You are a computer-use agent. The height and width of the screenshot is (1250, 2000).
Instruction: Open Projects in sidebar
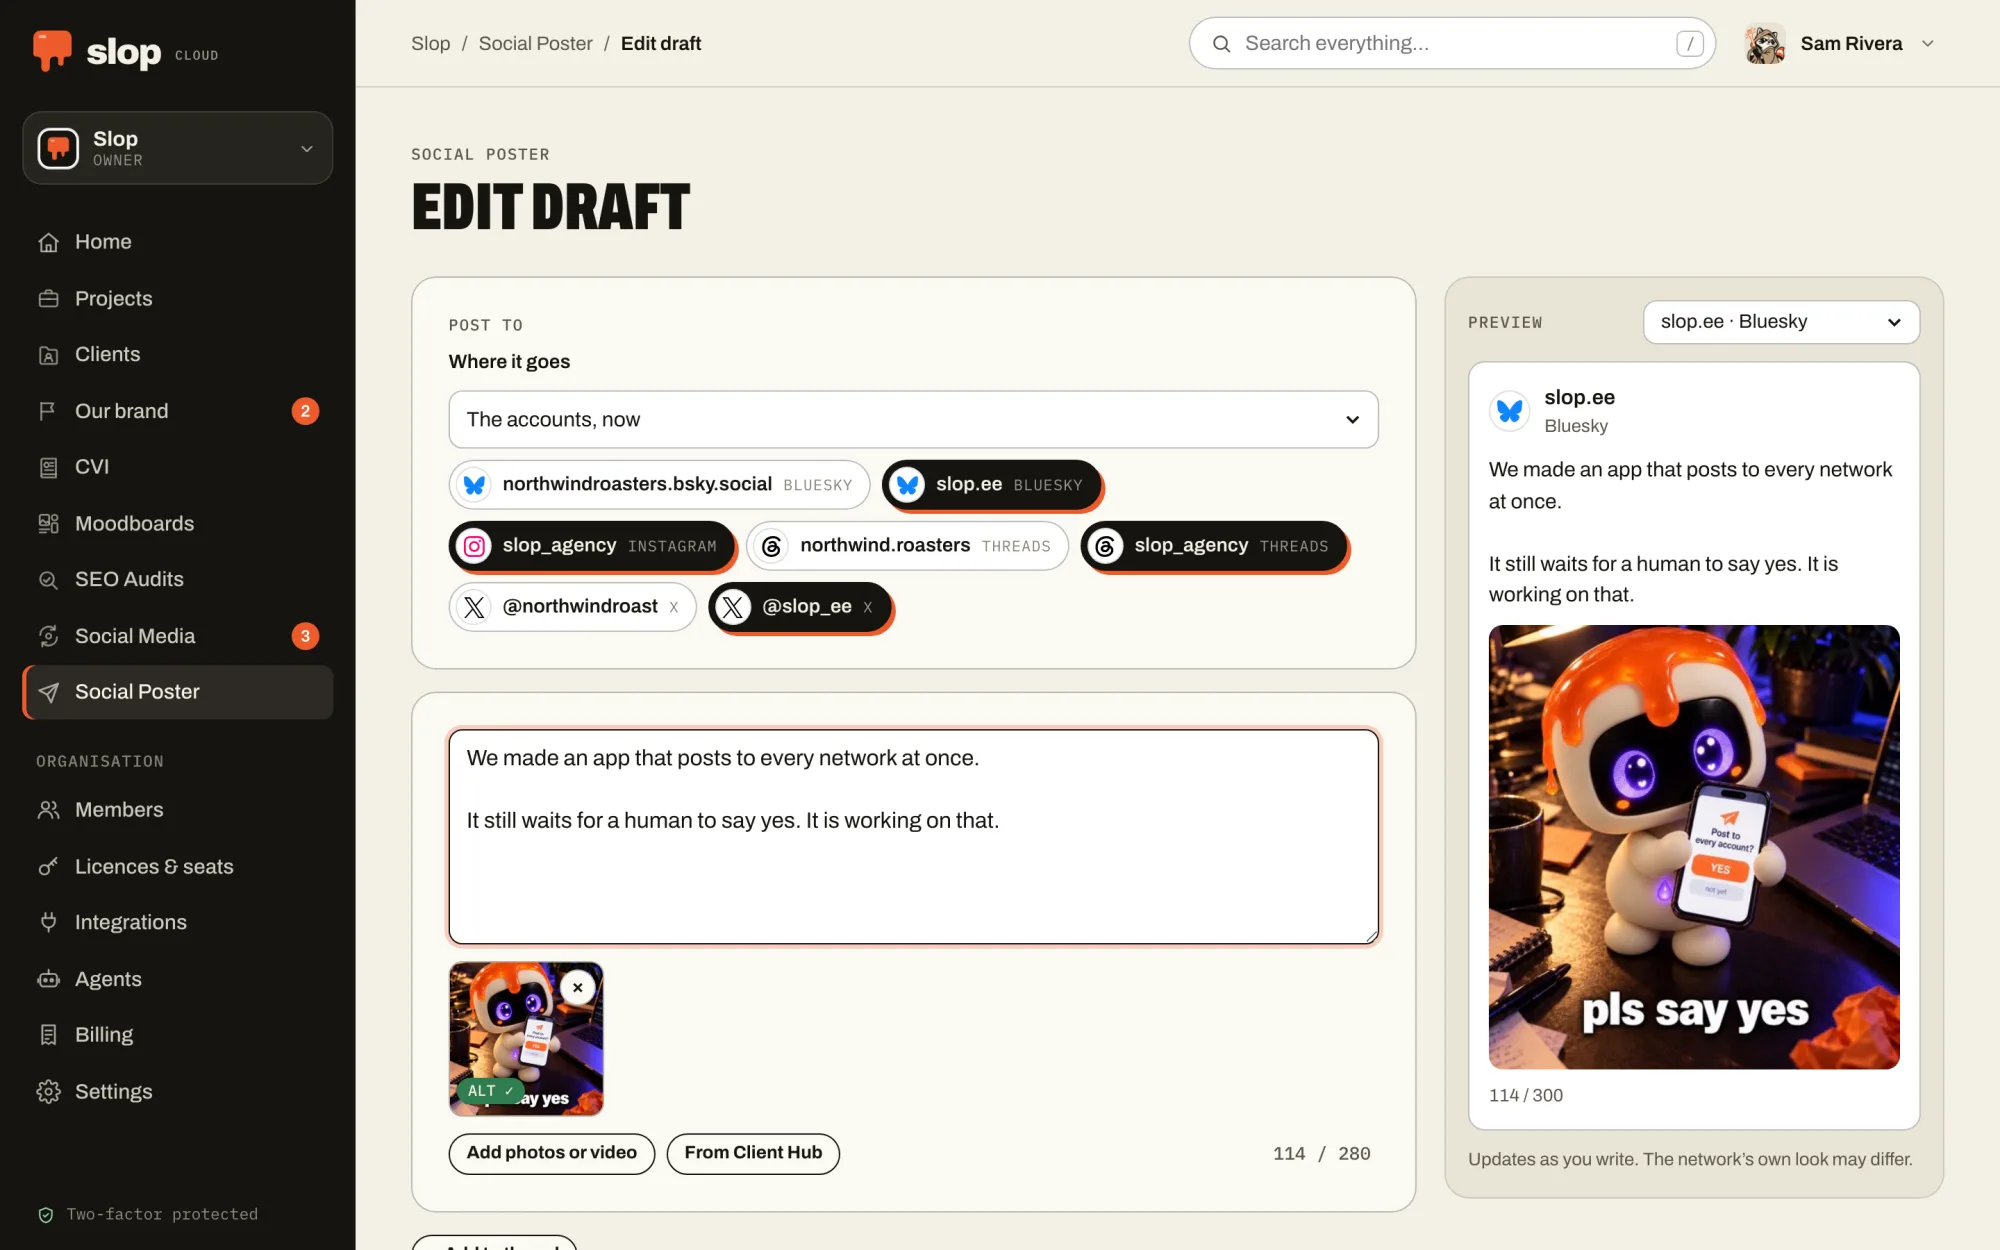tap(177, 298)
